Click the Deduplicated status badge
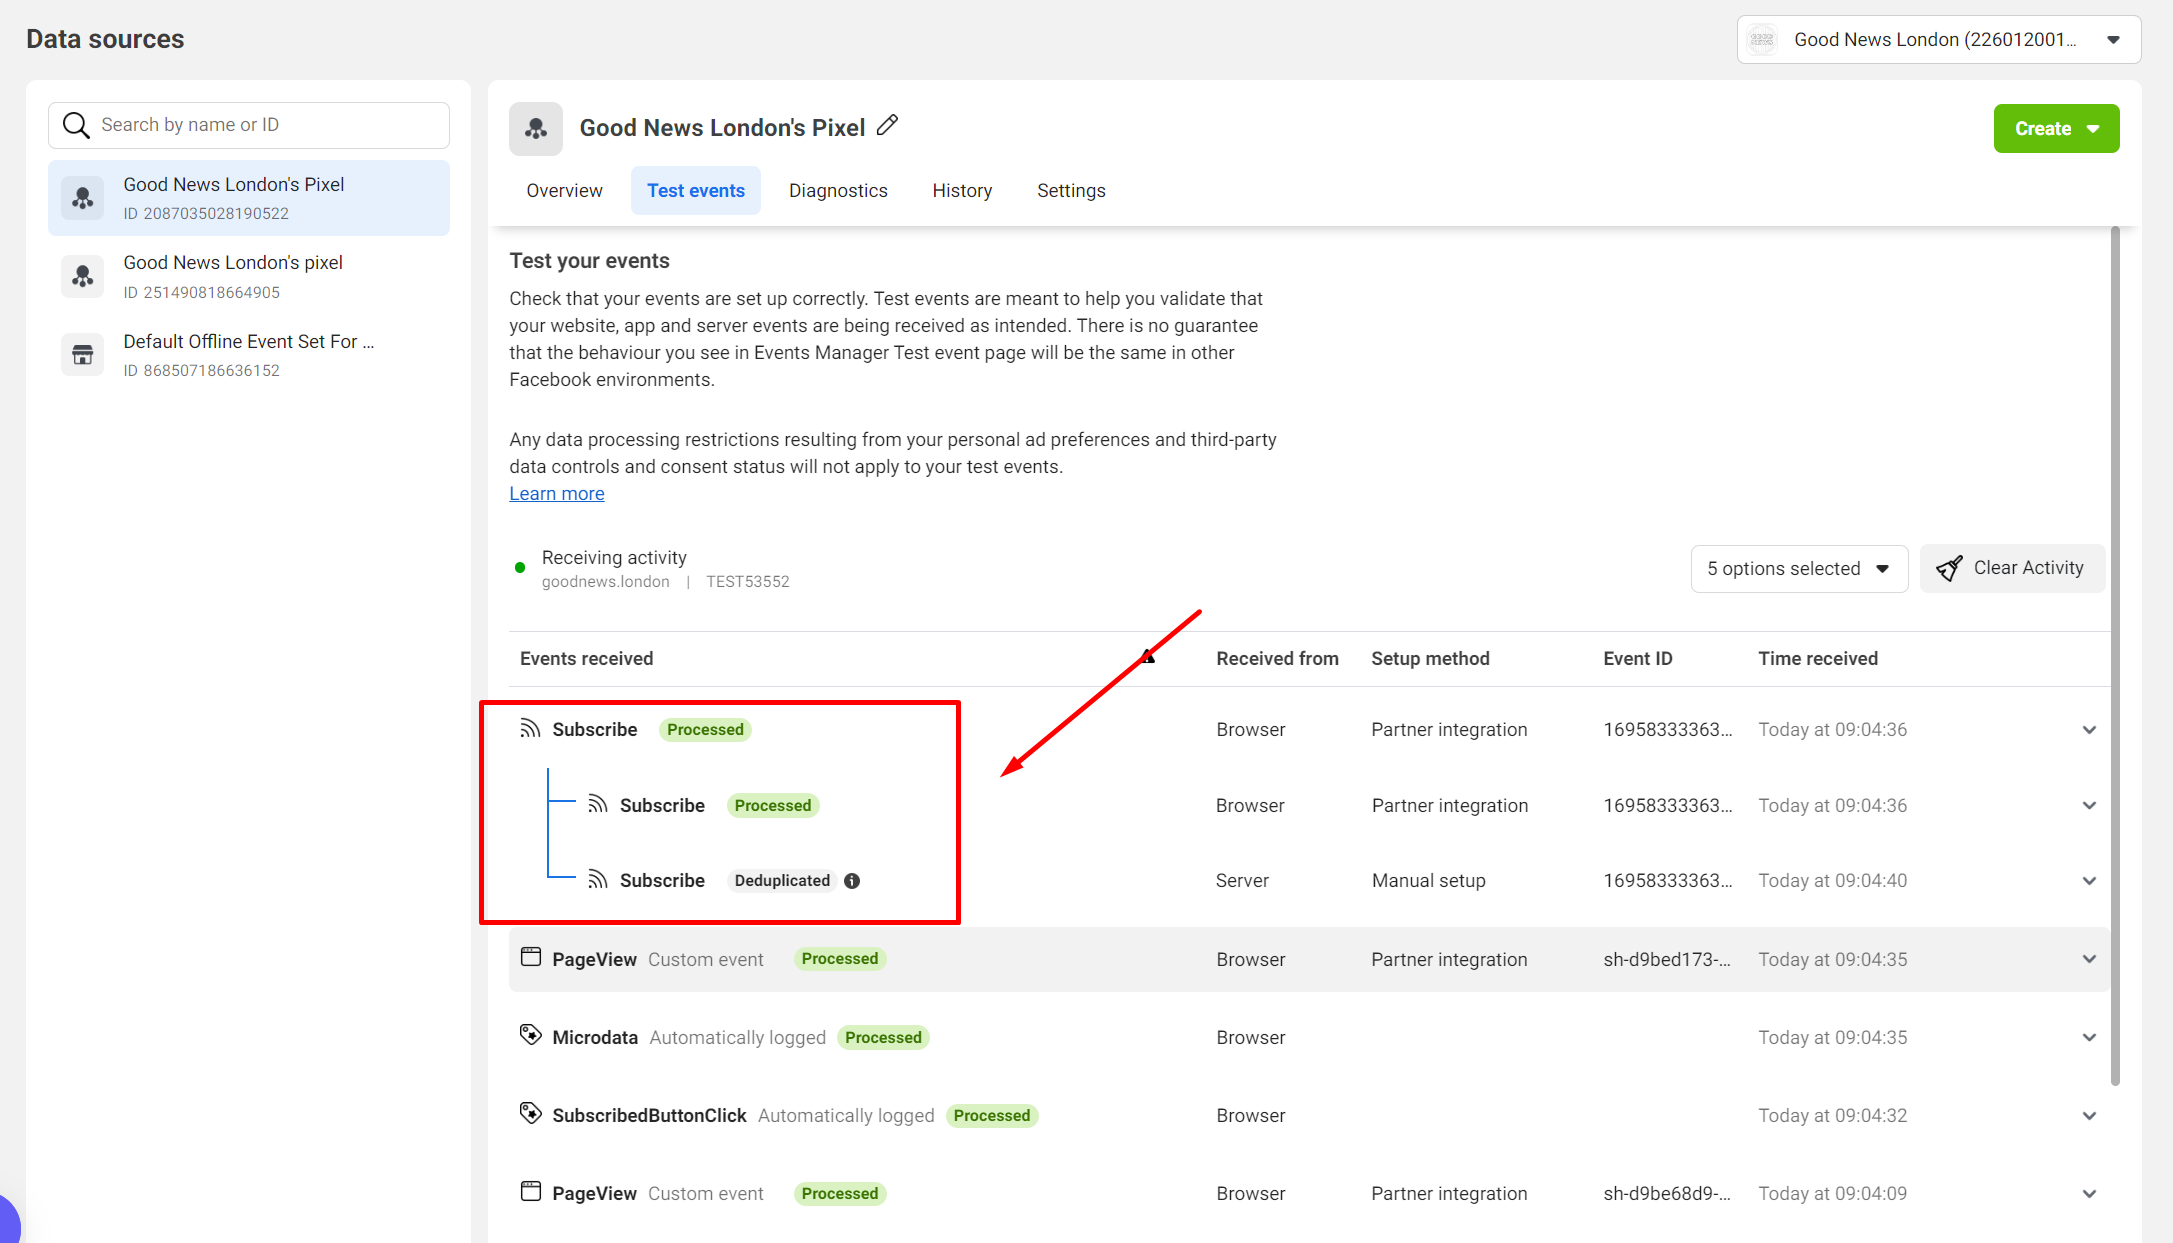Image resolution: width=2173 pixels, height=1243 pixels. coord(782,880)
